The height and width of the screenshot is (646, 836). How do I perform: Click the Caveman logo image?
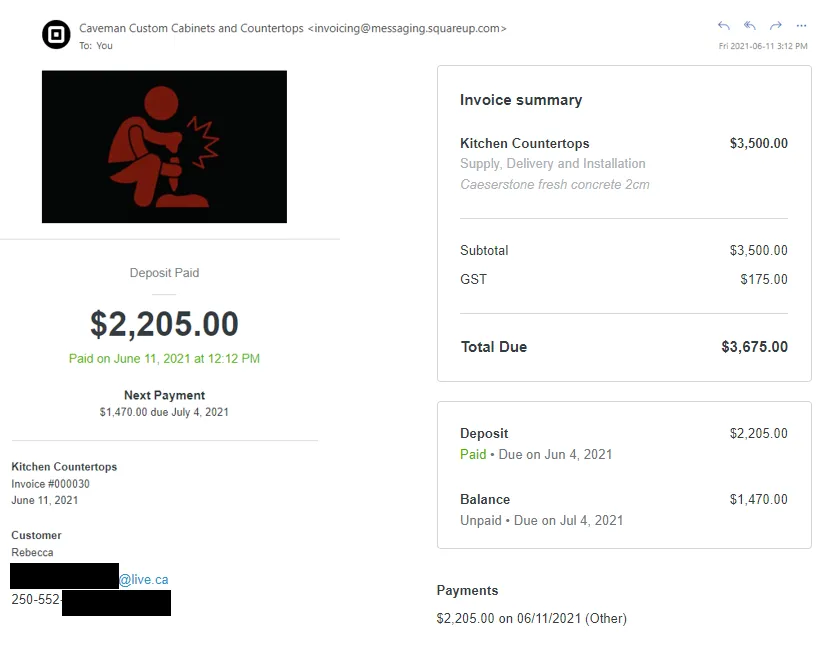pyautogui.click(x=164, y=146)
